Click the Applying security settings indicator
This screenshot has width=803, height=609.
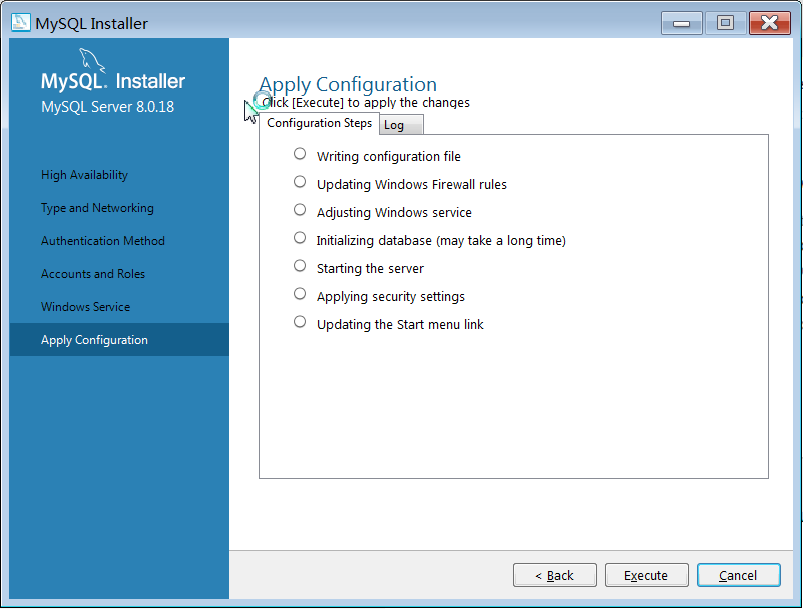click(300, 294)
